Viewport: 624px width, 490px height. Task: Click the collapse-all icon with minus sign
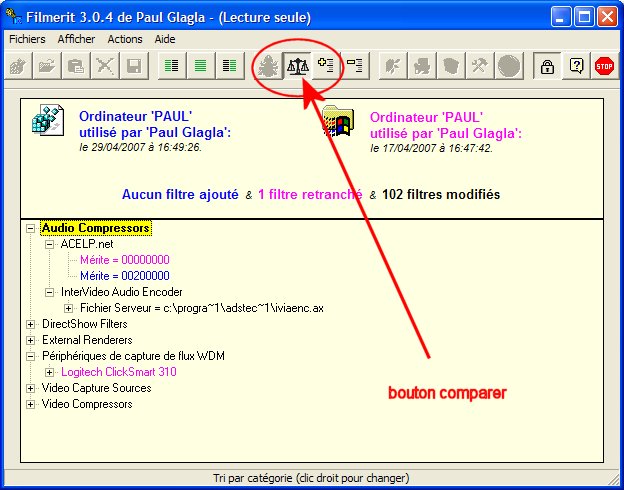click(355, 66)
